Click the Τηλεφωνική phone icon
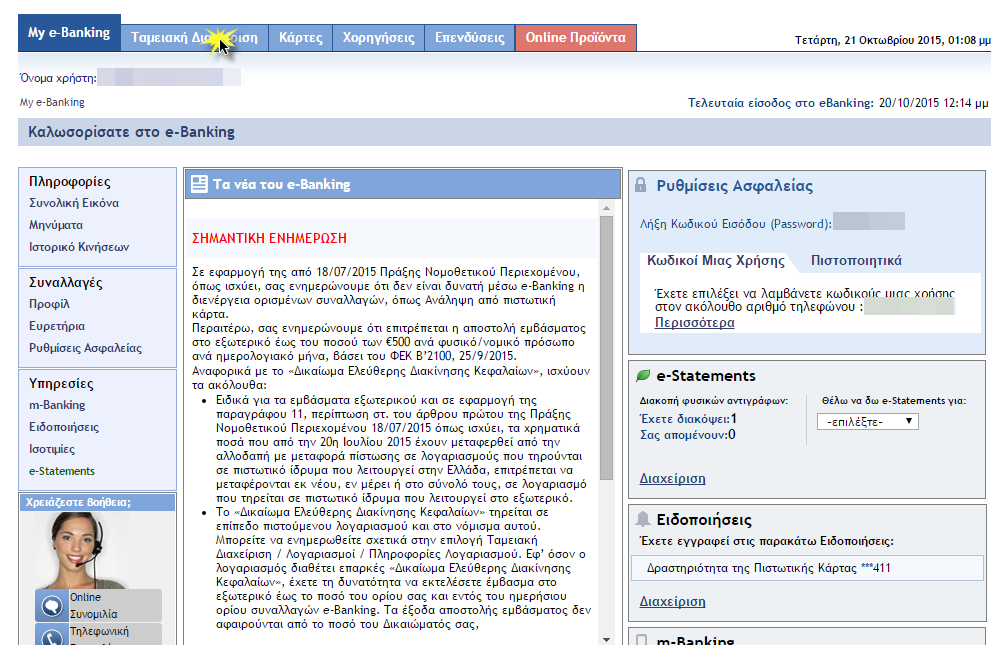Screen dimensions: 1004x645 click(51, 635)
